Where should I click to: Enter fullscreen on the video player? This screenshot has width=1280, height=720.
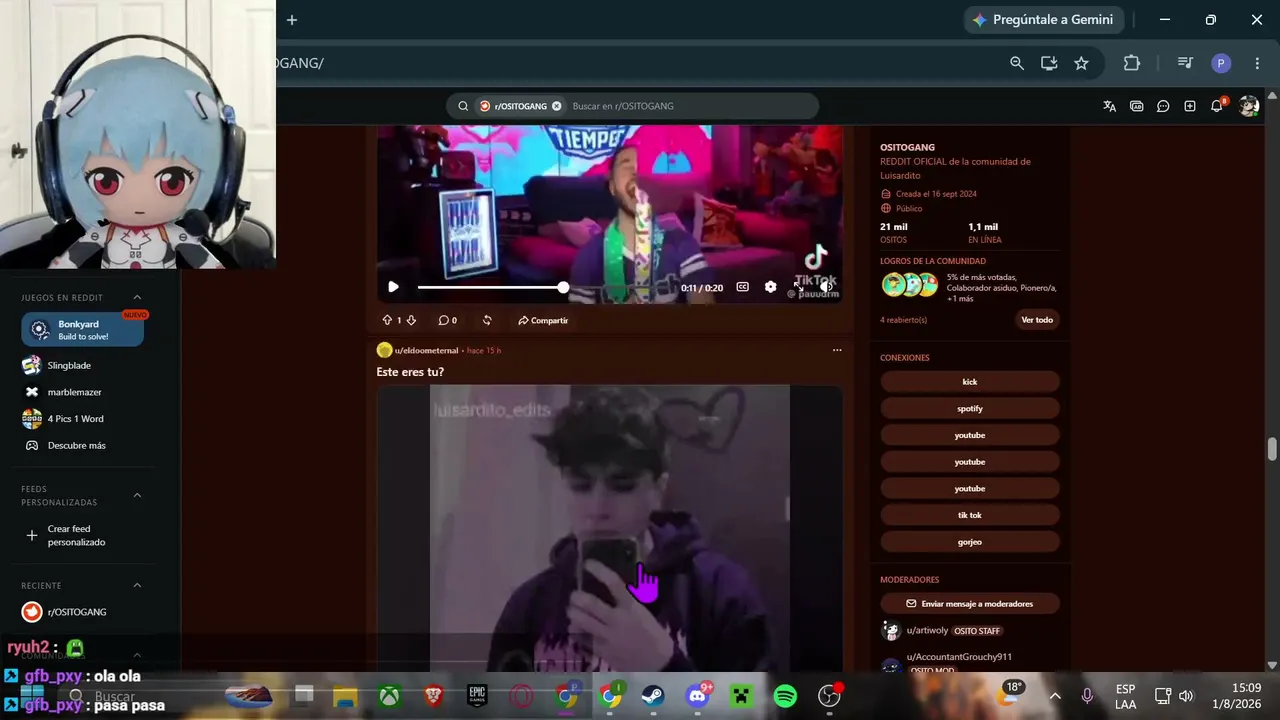coord(798,287)
